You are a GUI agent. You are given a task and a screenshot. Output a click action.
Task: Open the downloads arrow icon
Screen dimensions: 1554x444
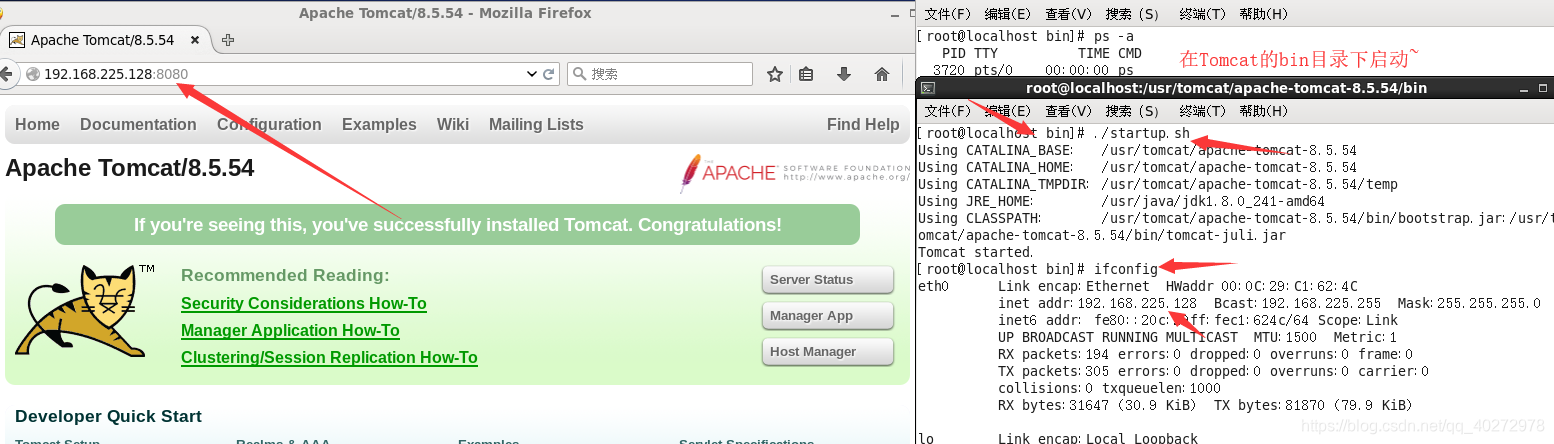(x=844, y=74)
